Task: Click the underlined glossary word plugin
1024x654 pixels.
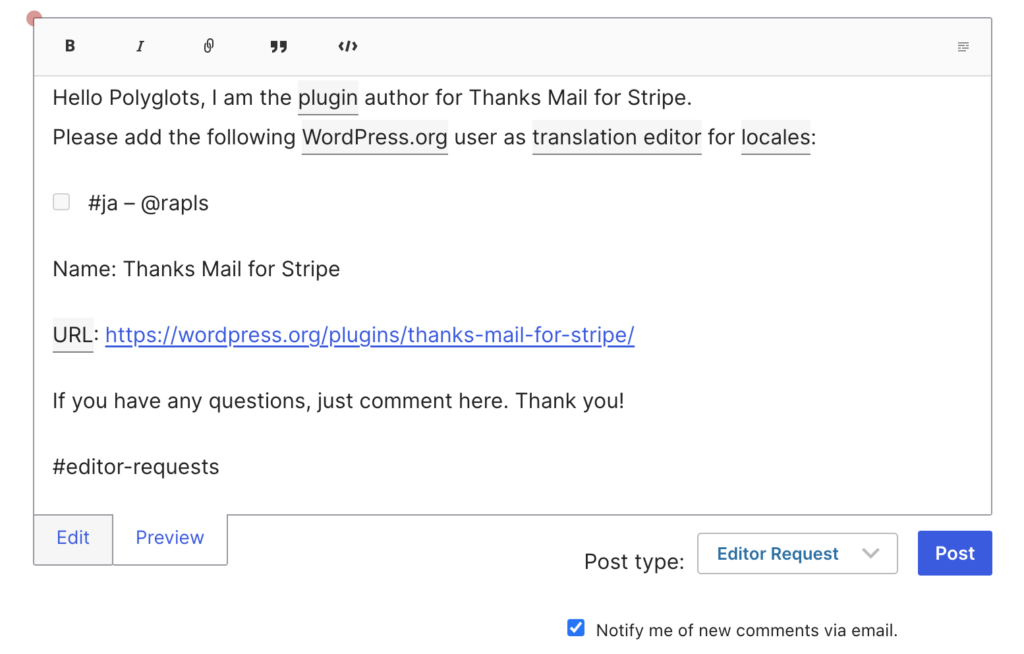Action: (x=328, y=98)
